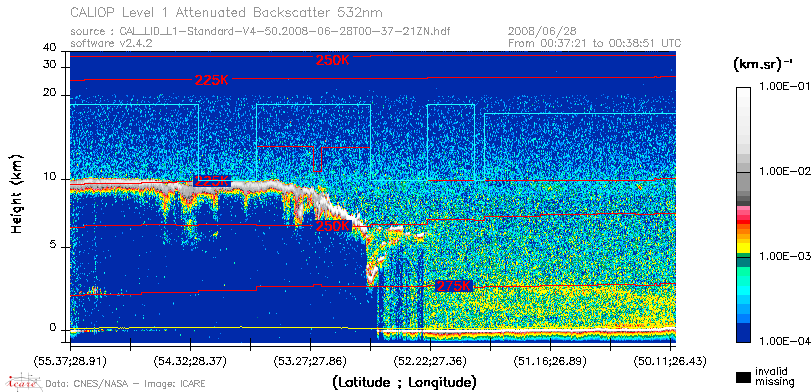This screenshot has height=392, width=811.
Task: Click the '(km.sr)-1' units label
Action: (763, 65)
